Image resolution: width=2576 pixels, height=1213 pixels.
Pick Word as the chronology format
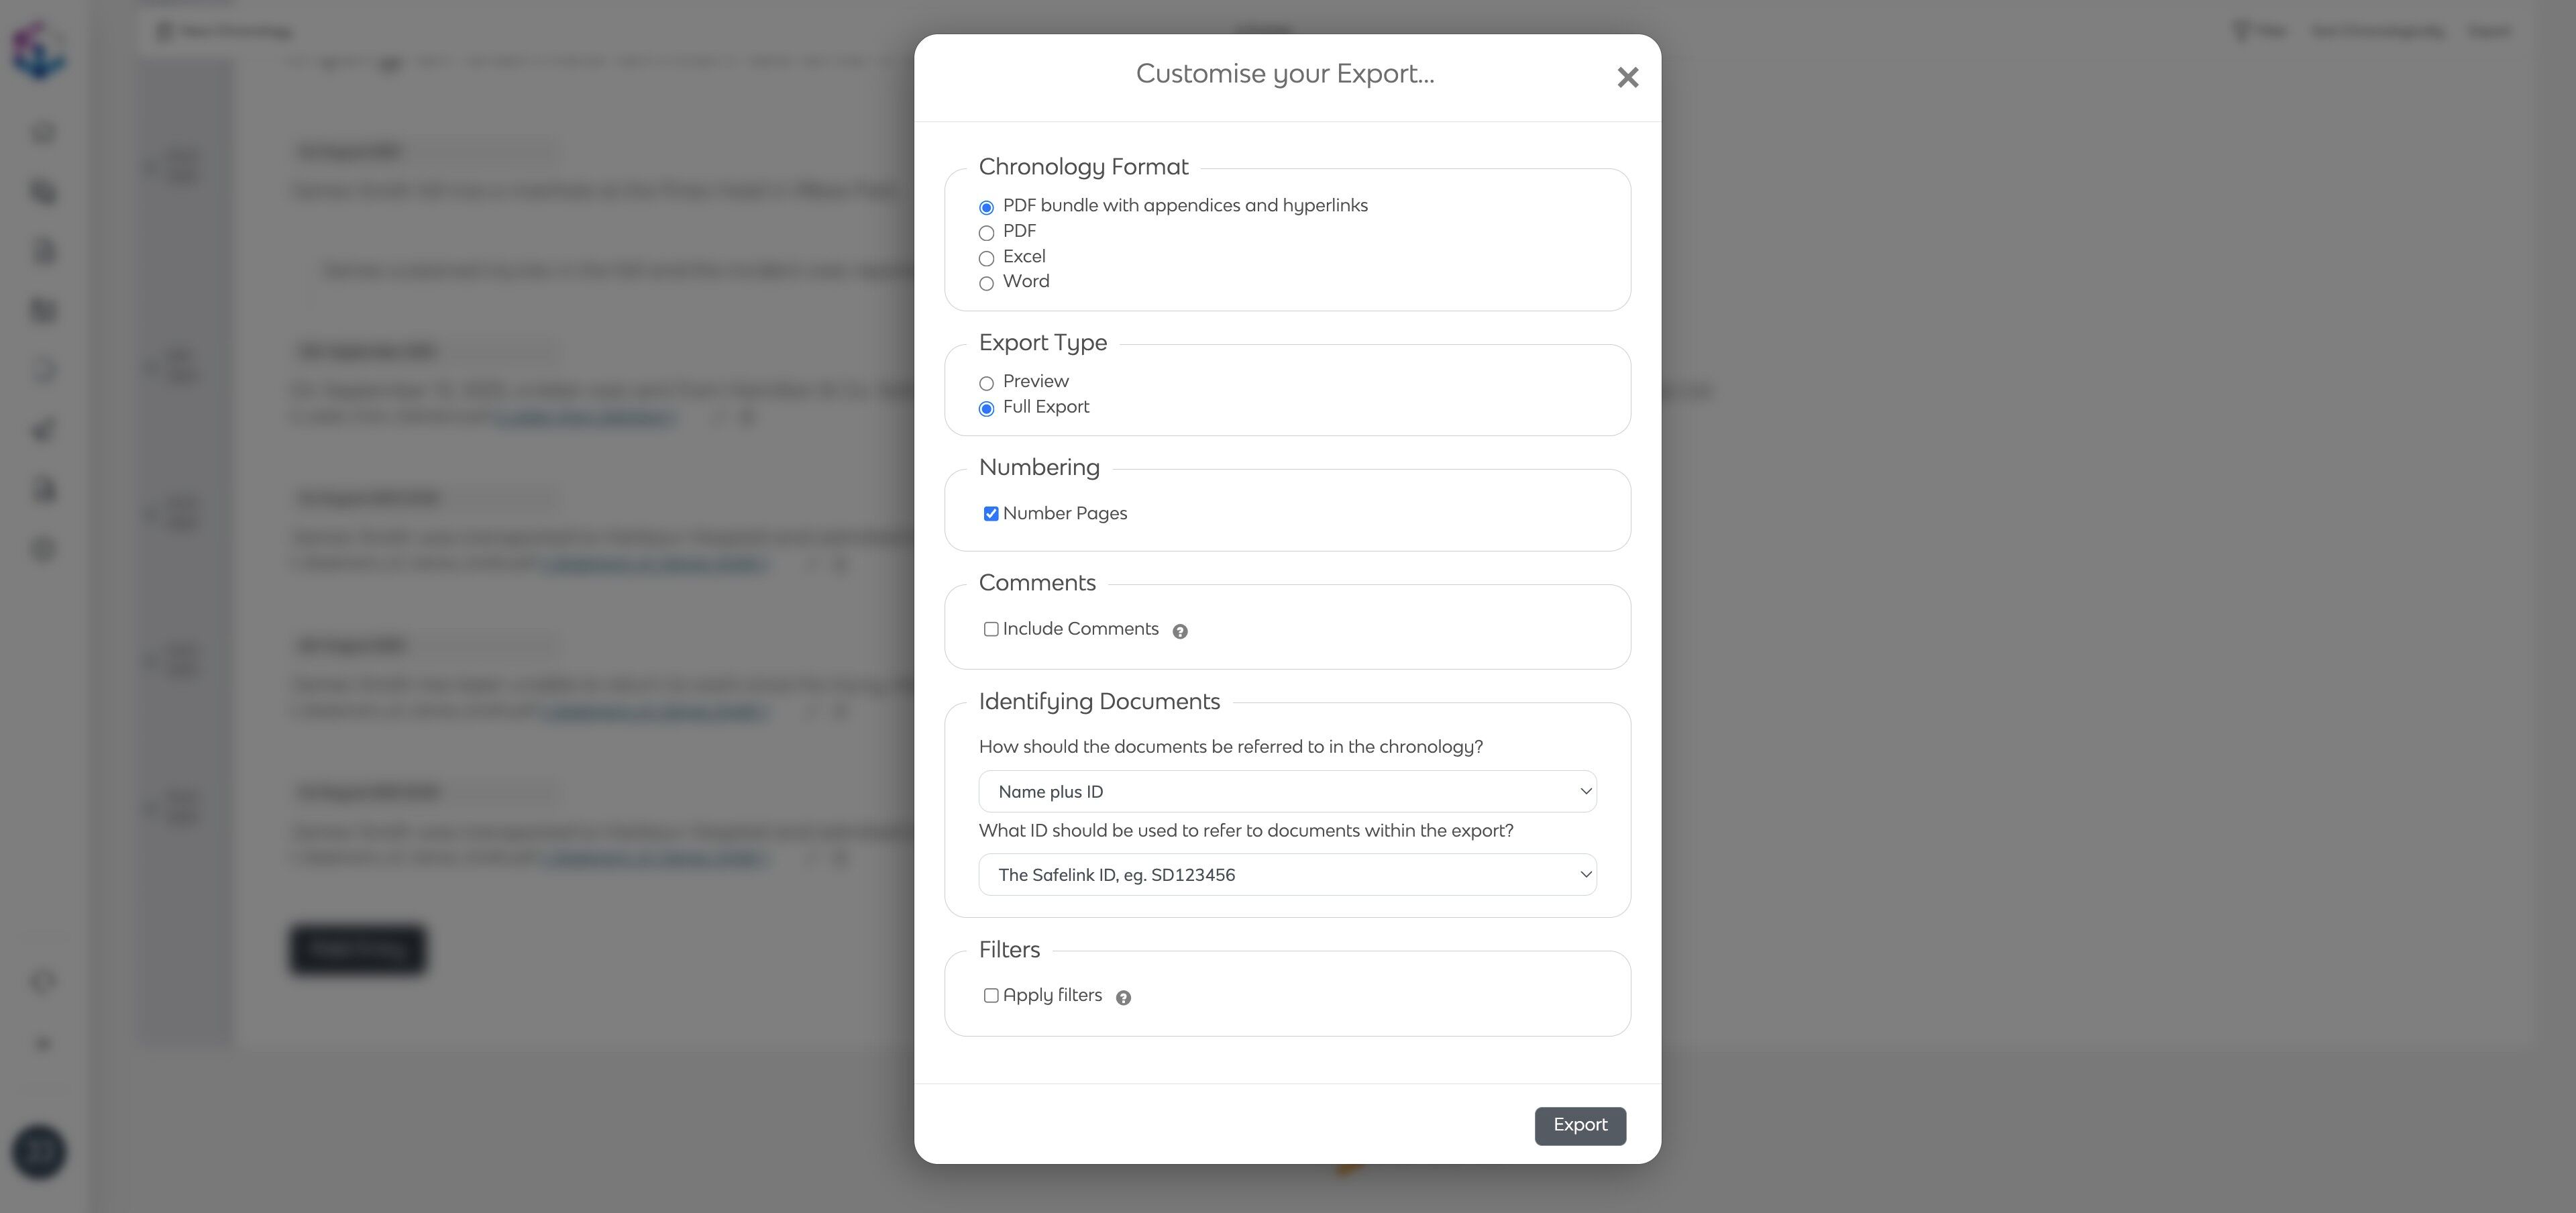click(986, 284)
